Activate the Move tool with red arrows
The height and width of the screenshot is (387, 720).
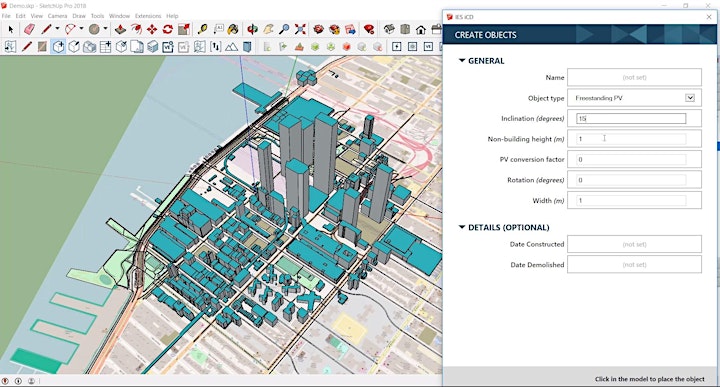tap(152, 29)
